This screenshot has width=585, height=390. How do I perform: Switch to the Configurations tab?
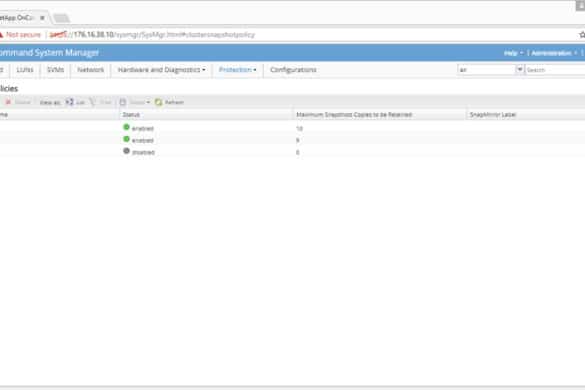click(x=293, y=70)
